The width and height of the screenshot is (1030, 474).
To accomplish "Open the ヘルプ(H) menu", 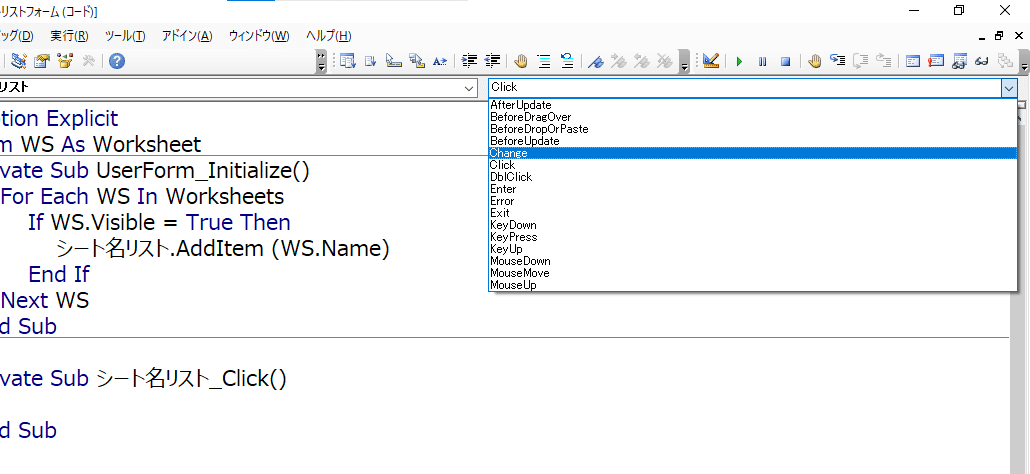I will coord(328,36).
